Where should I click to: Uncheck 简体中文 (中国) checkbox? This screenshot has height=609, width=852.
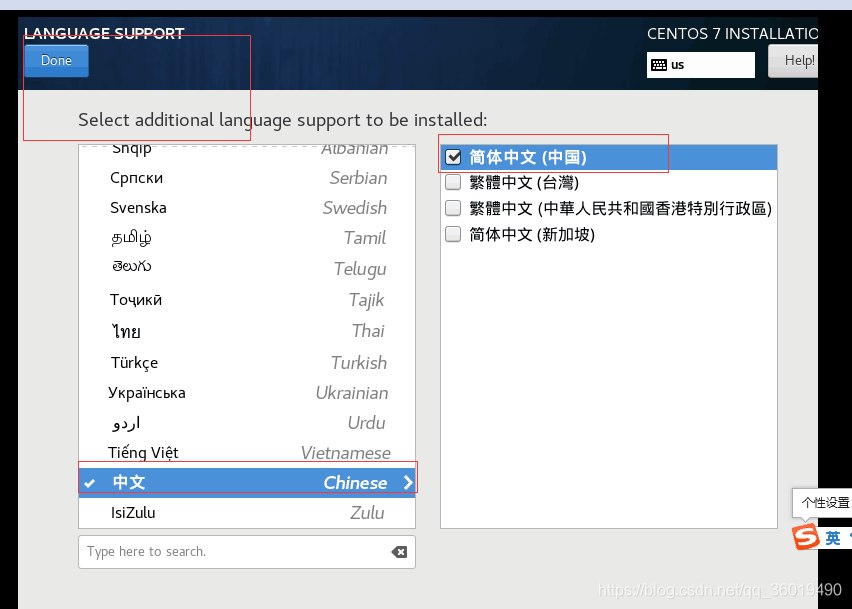coord(453,157)
